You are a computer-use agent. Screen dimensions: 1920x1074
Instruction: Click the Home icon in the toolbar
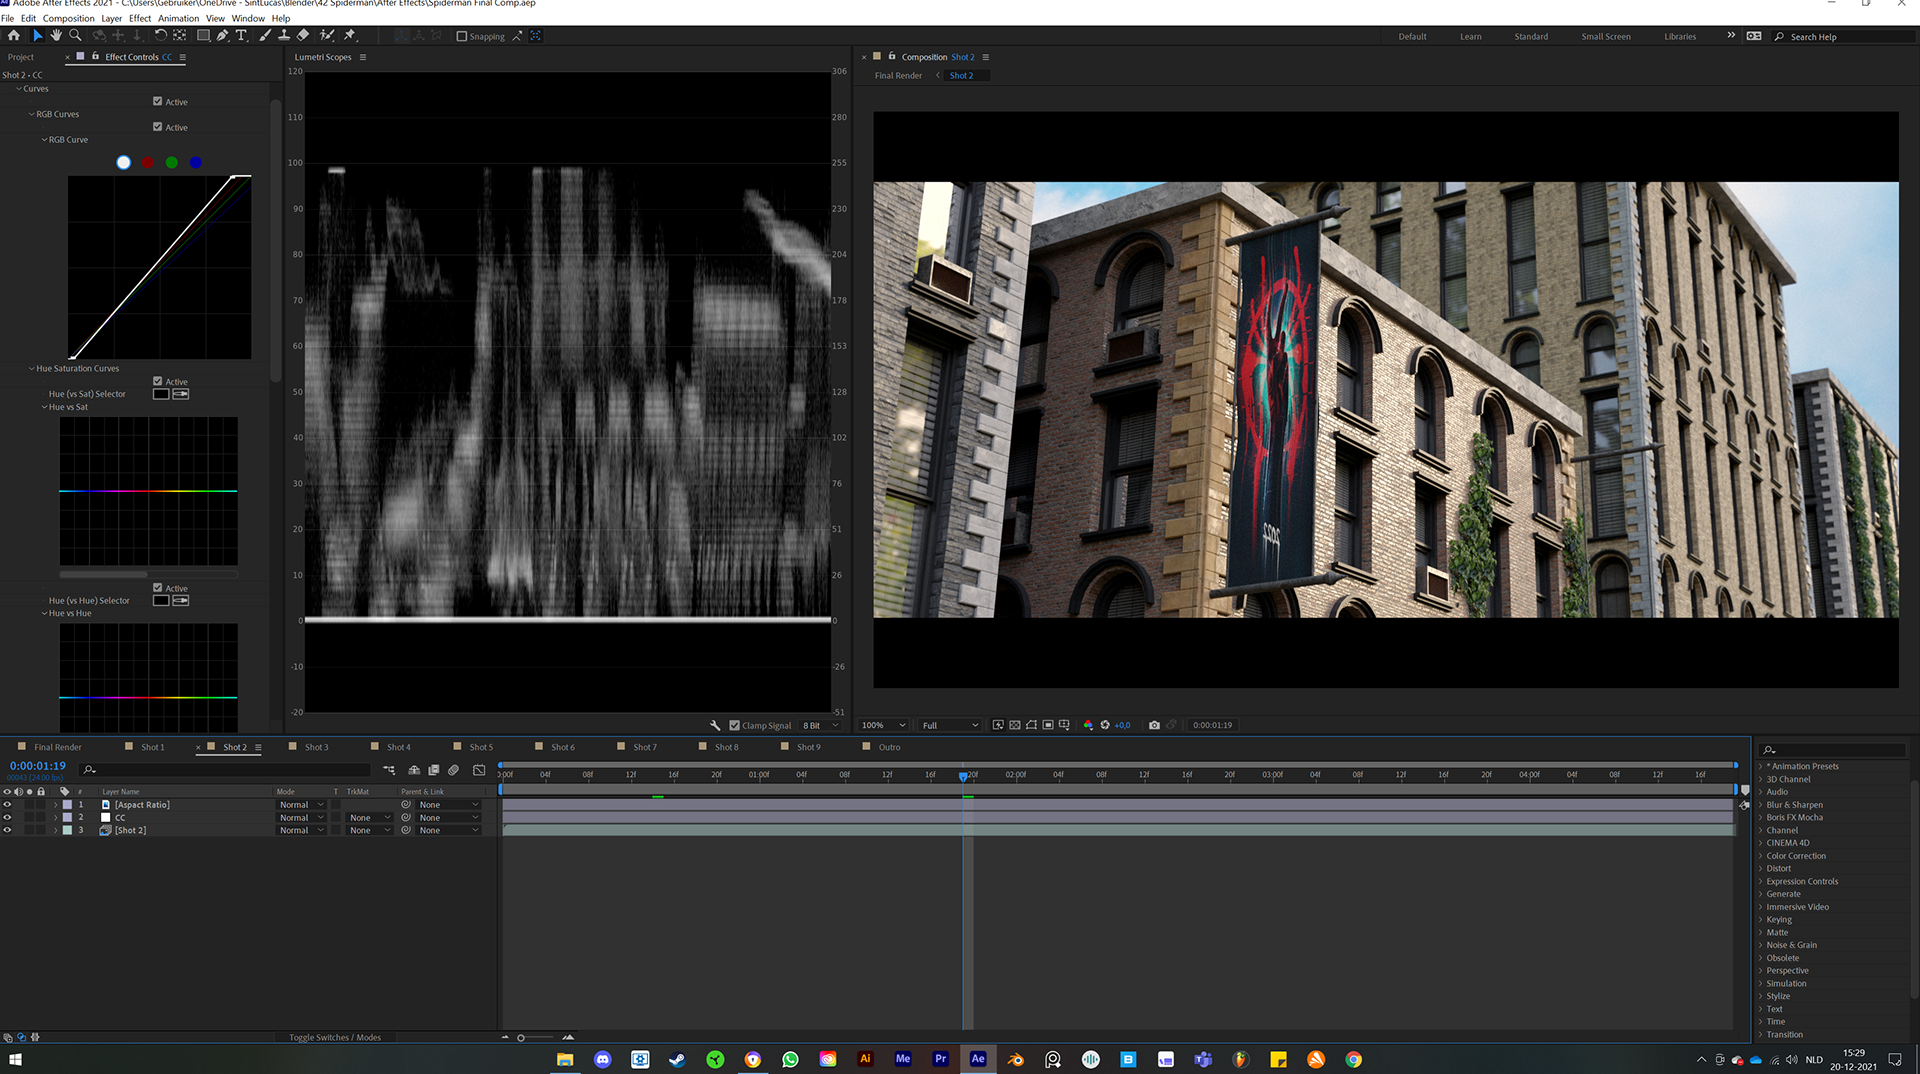pyautogui.click(x=14, y=36)
